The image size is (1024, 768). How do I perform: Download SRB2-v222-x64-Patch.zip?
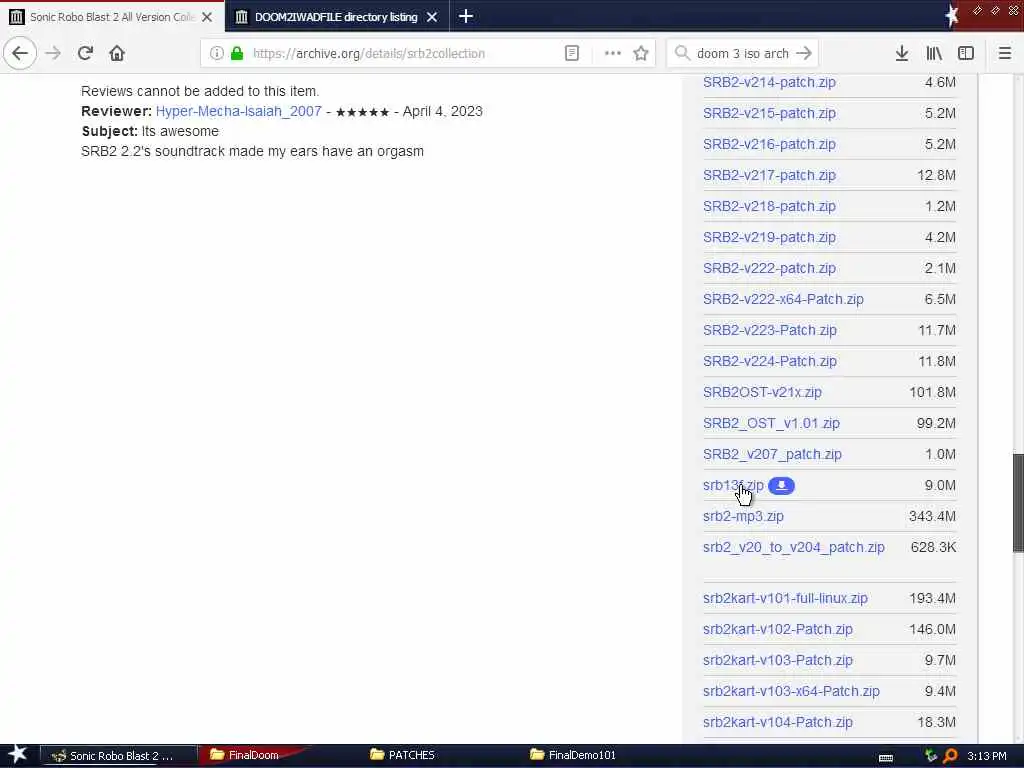click(783, 299)
